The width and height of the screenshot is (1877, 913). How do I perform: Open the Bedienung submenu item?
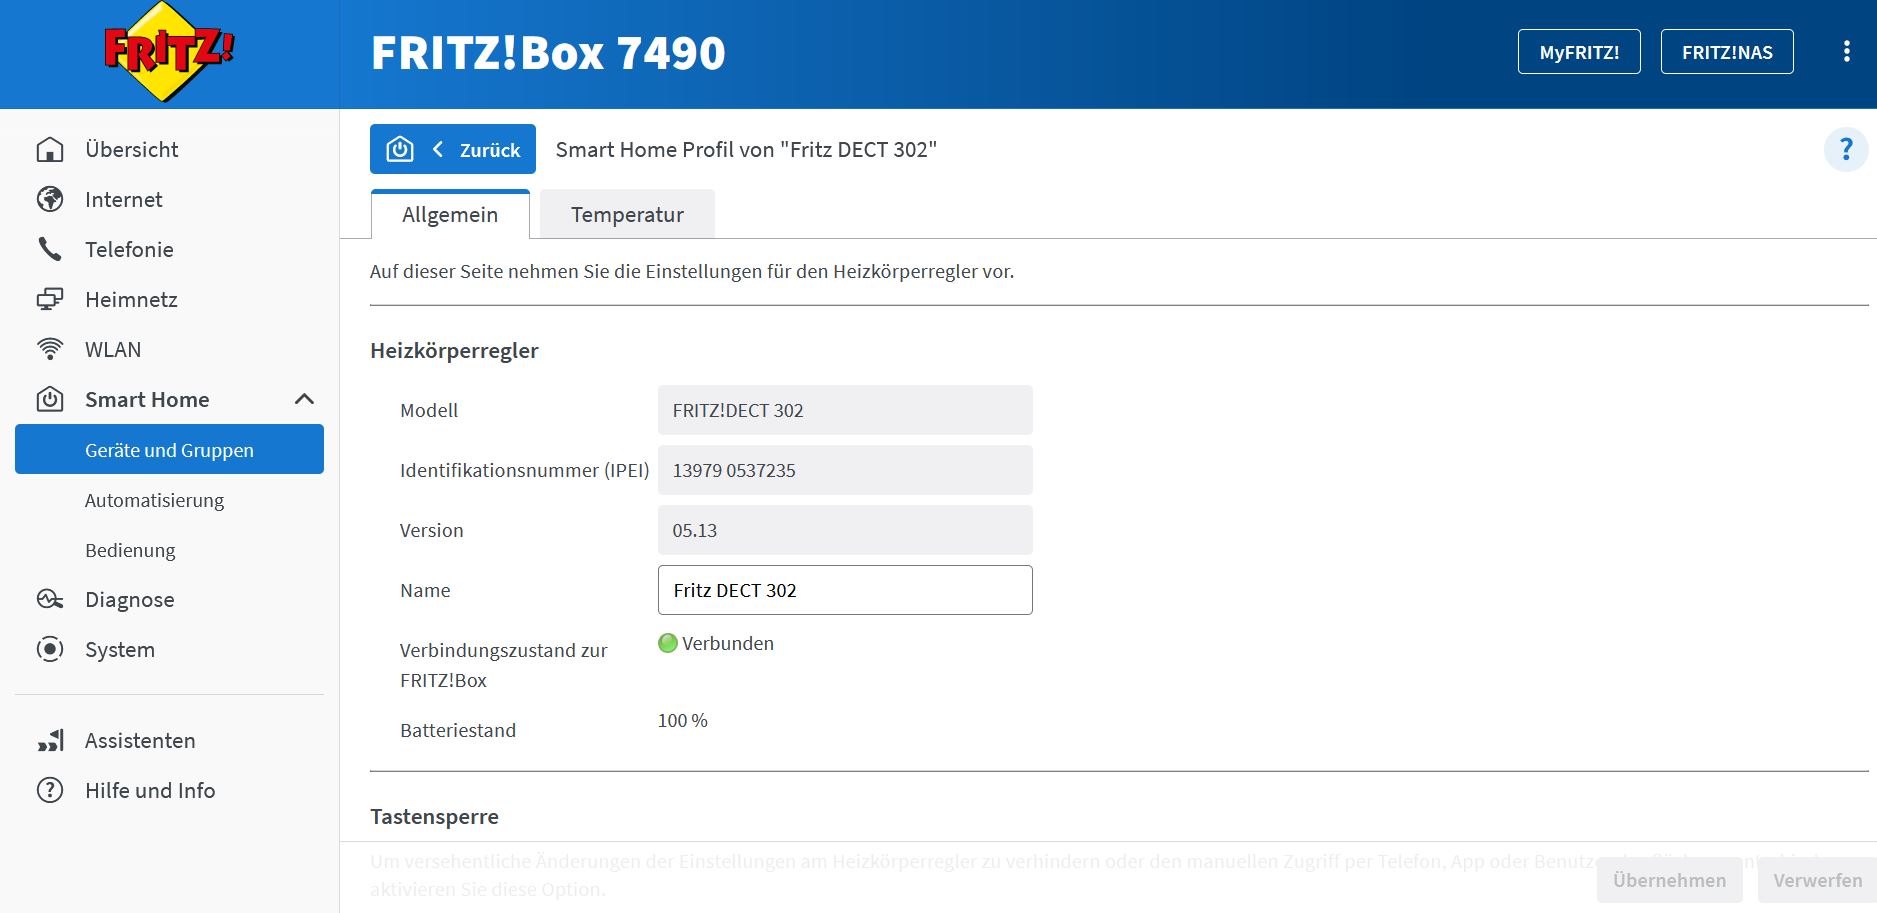click(130, 550)
